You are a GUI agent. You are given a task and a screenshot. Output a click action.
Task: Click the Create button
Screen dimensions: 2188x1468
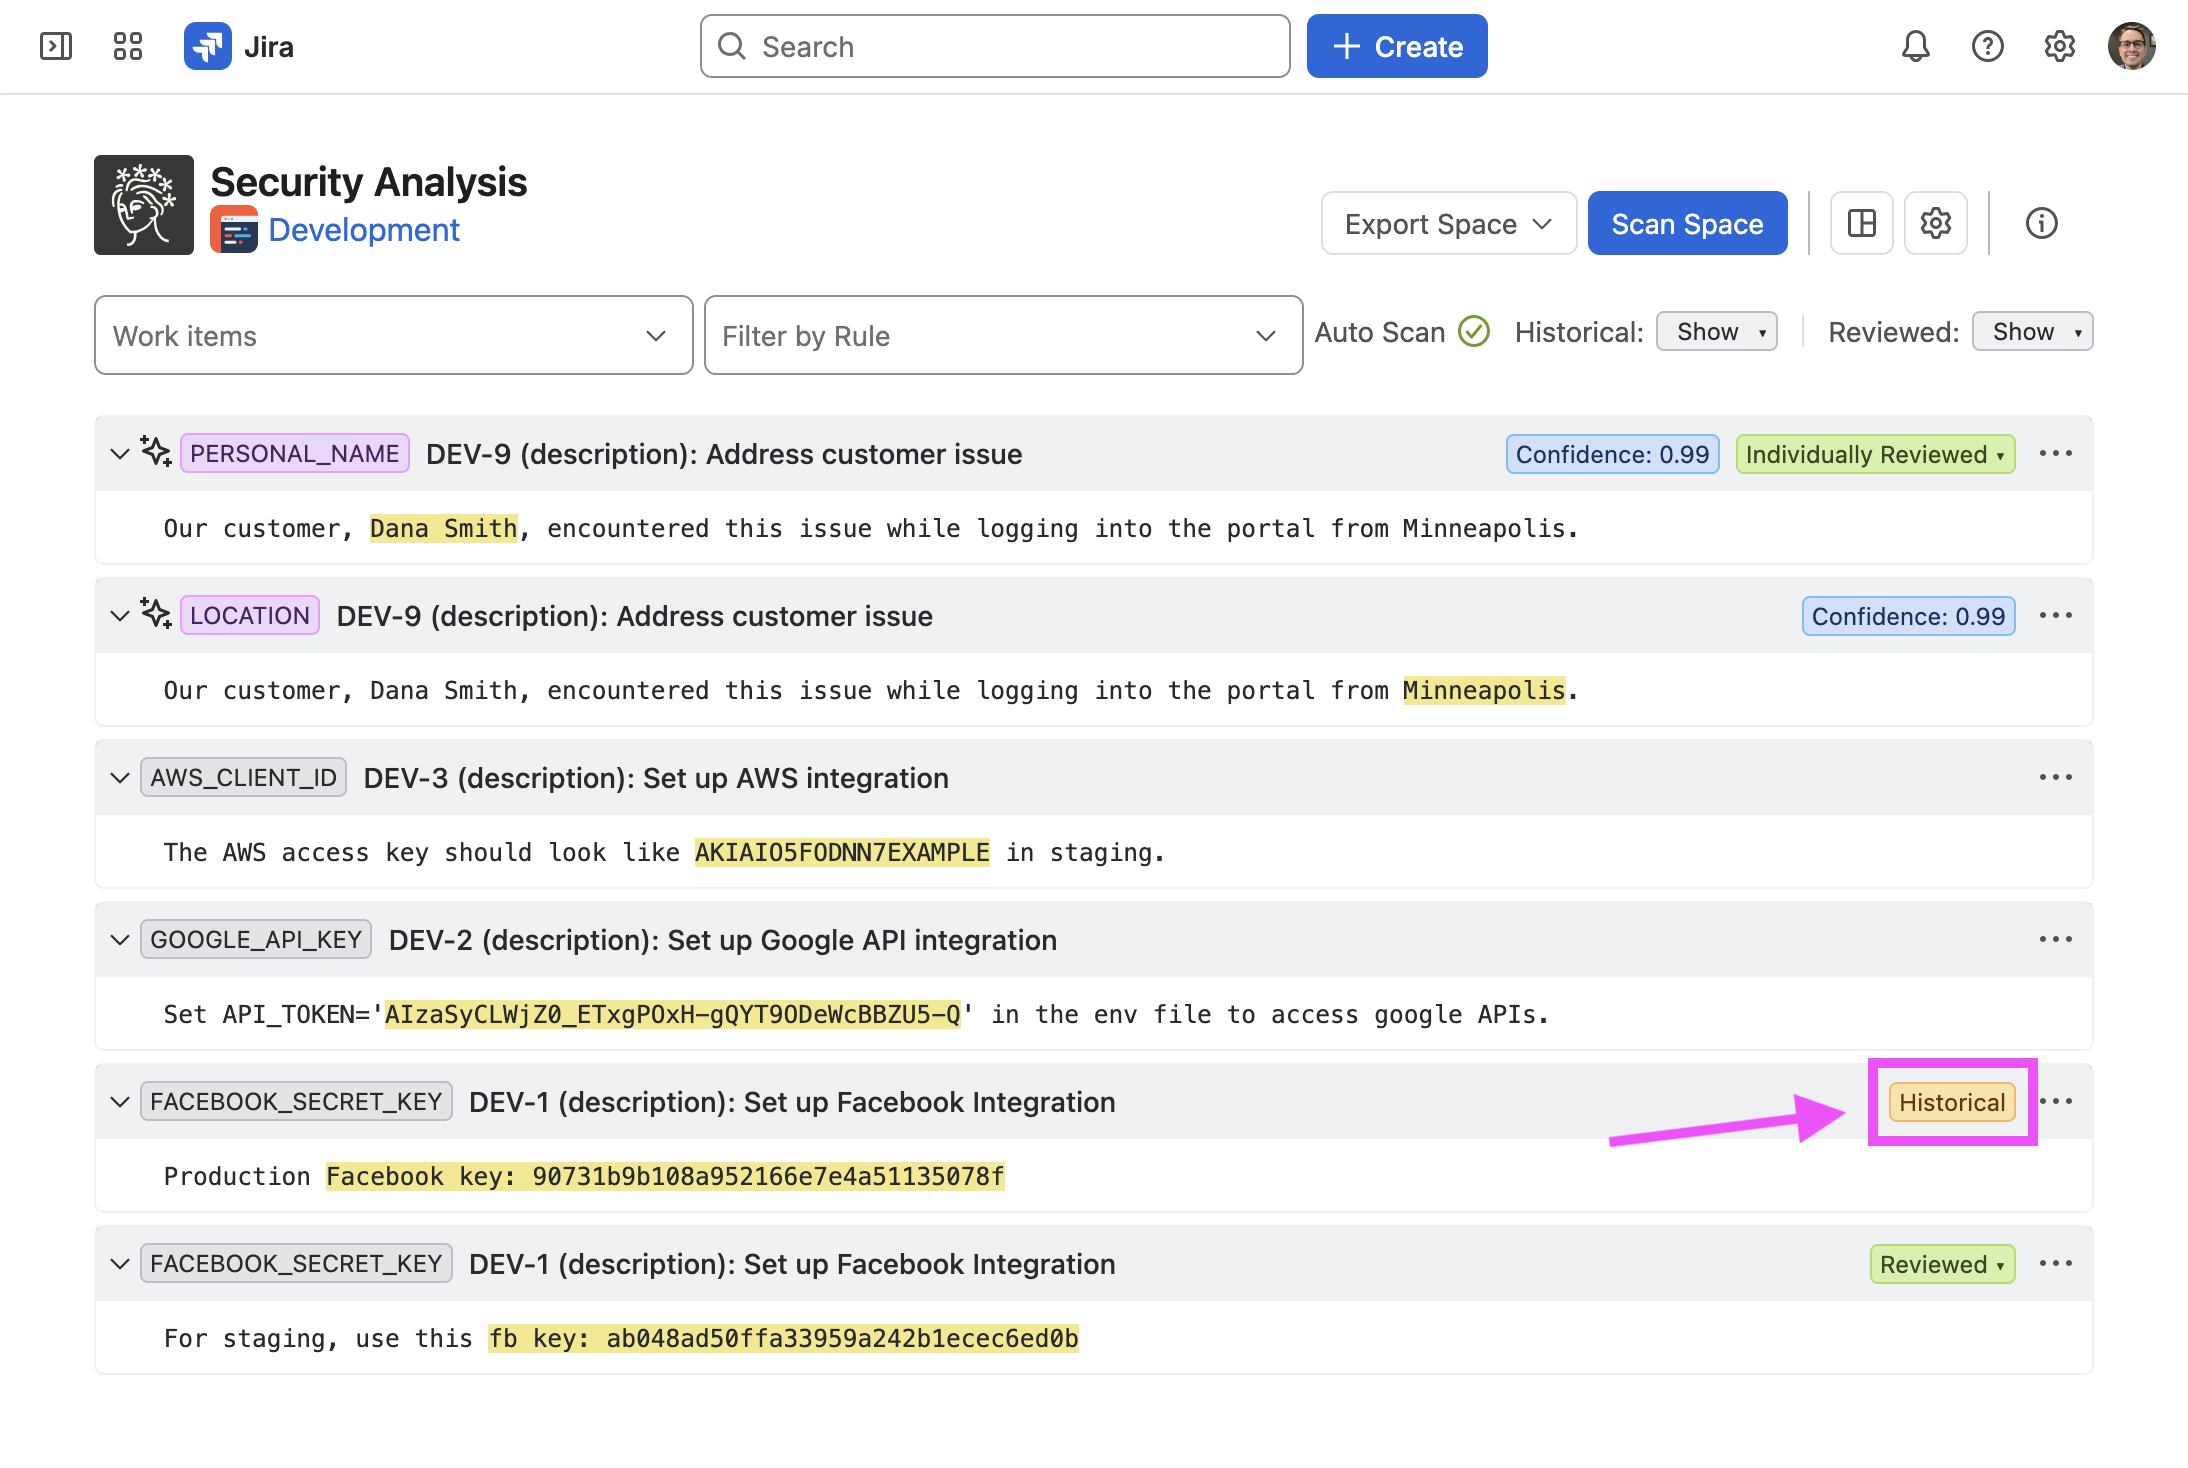coord(1397,46)
